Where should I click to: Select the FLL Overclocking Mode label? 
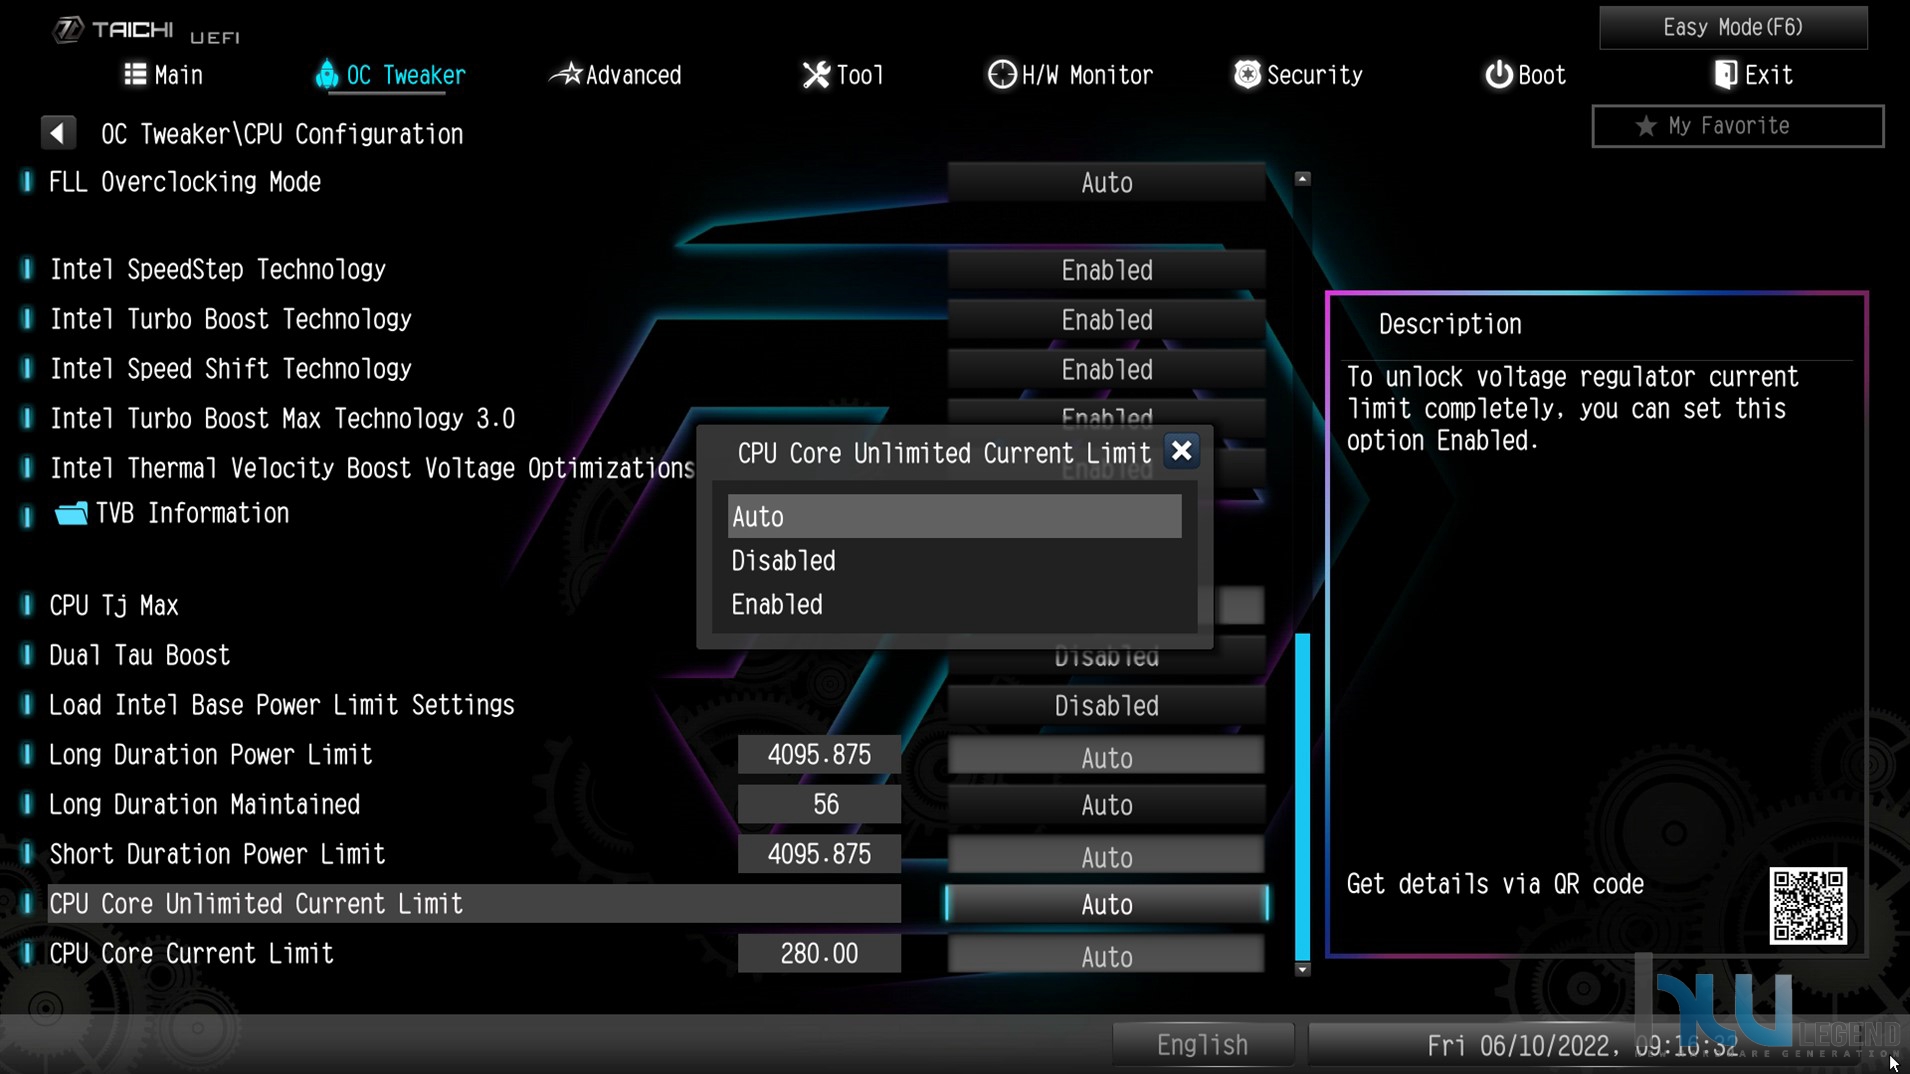[185, 182]
